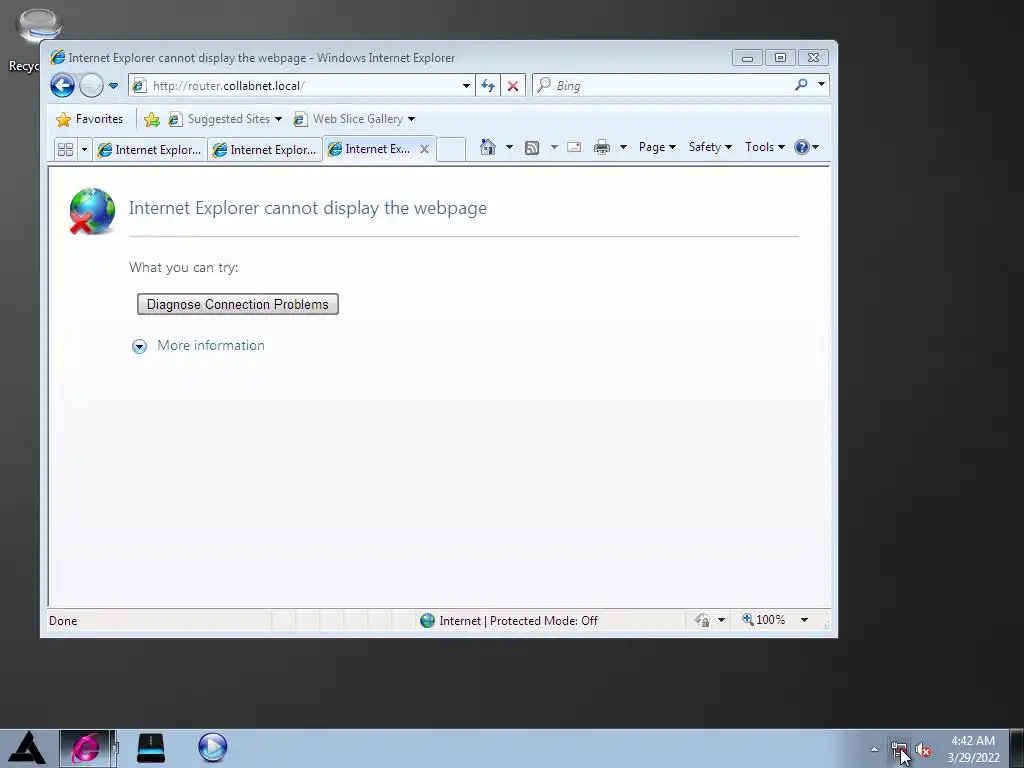Click the page icon in the address bar
The height and width of the screenshot is (768, 1024).
click(139, 86)
